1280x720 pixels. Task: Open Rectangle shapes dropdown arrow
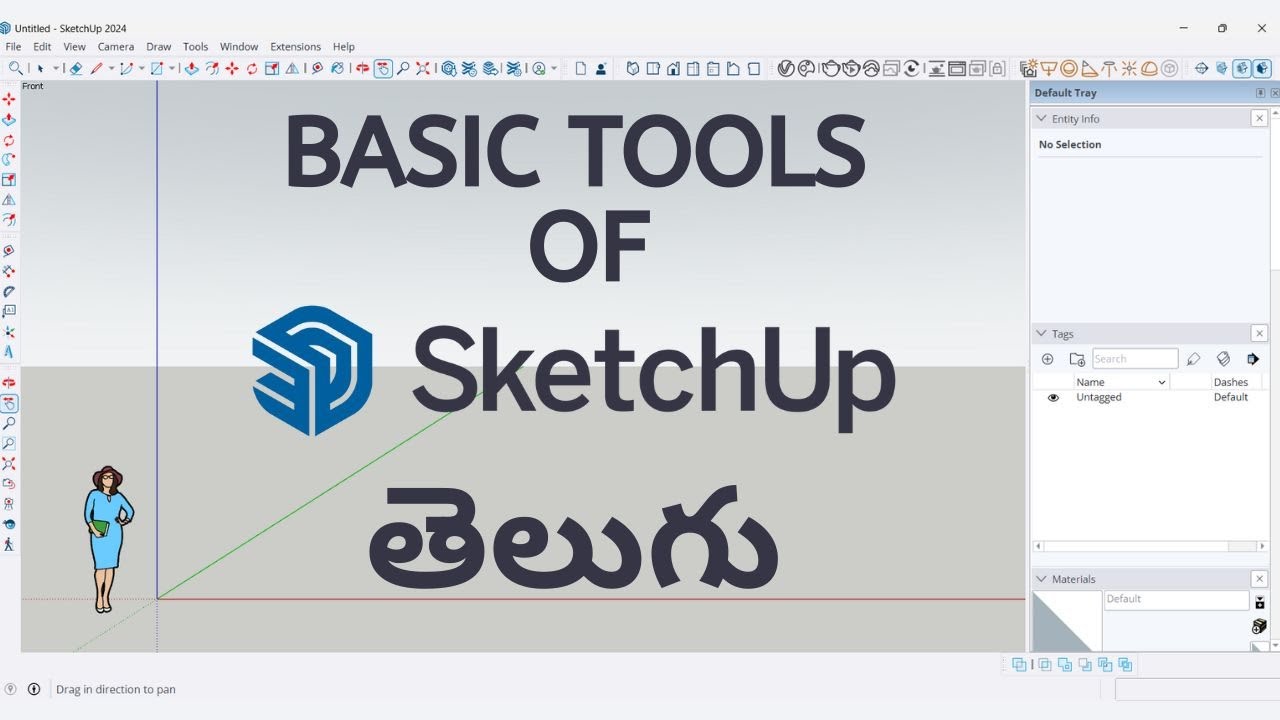point(172,69)
